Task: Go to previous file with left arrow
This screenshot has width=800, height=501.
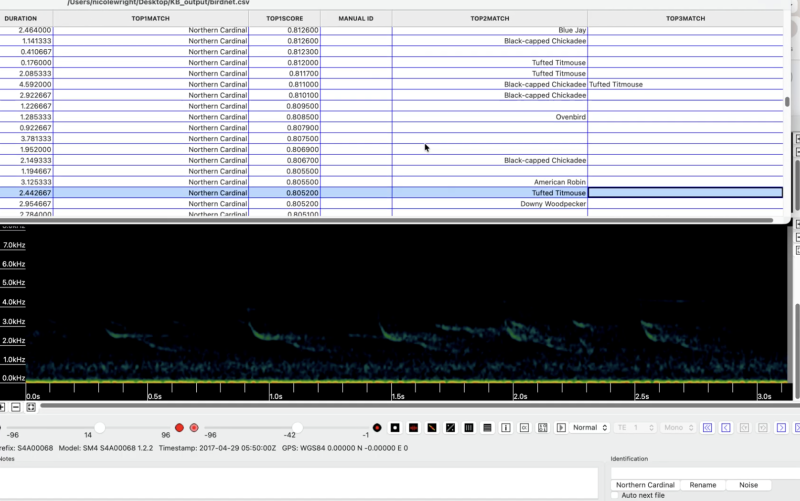Action: click(x=726, y=428)
